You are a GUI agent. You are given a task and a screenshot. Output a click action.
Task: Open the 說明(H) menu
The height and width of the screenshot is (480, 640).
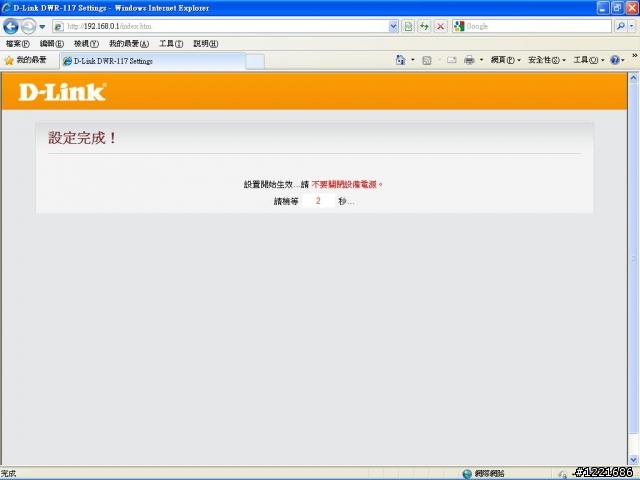point(205,44)
